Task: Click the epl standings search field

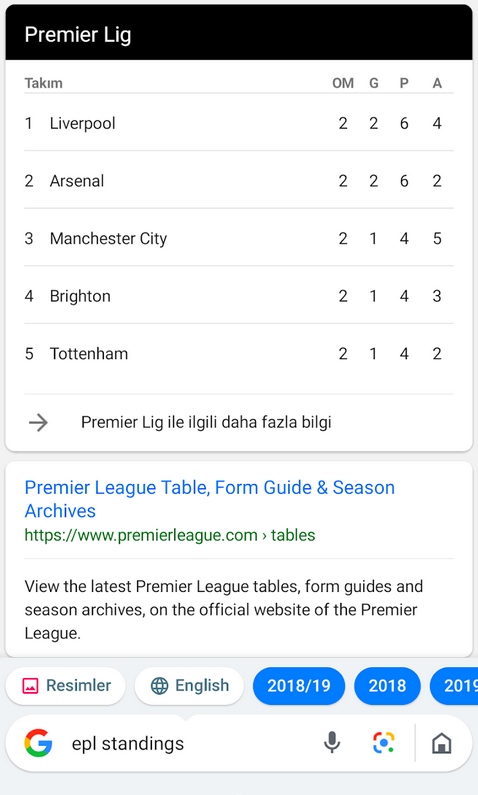Action: pyautogui.click(x=193, y=744)
